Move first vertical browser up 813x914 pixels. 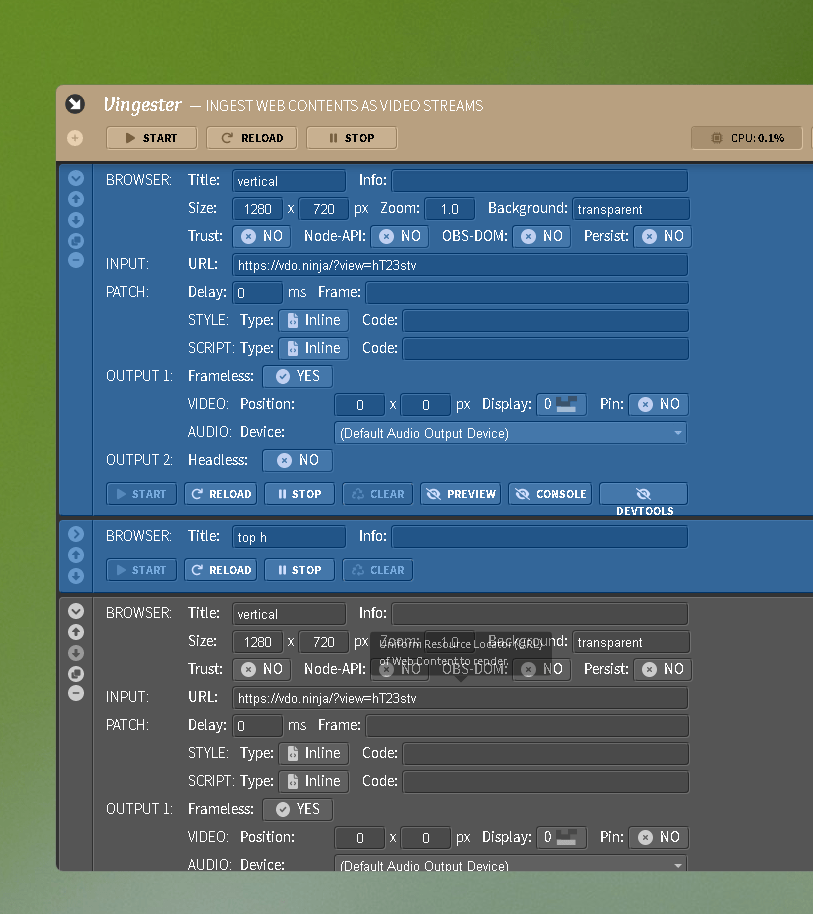[76, 199]
